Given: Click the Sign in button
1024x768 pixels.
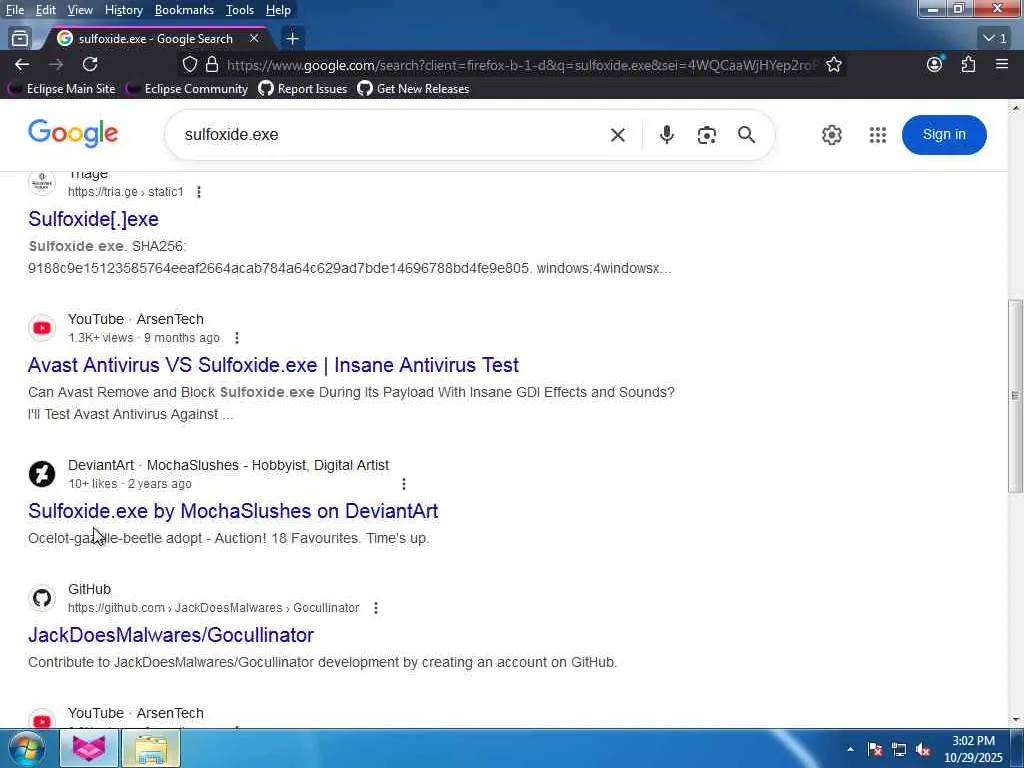Looking at the screenshot, I should point(944,135).
